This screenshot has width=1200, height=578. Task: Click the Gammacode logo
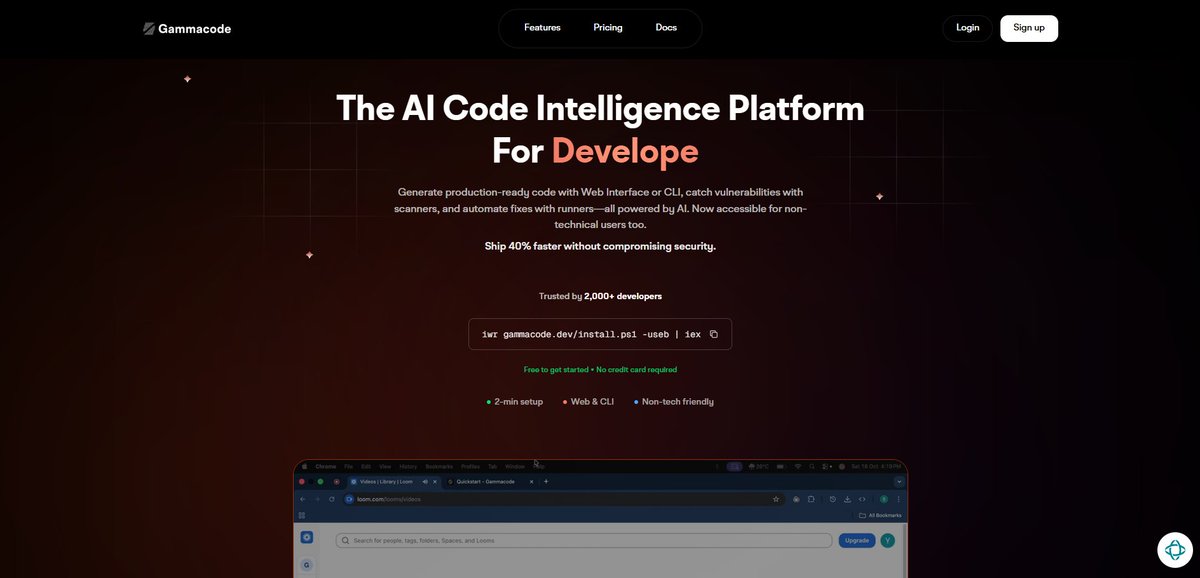(x=187, y=28)
